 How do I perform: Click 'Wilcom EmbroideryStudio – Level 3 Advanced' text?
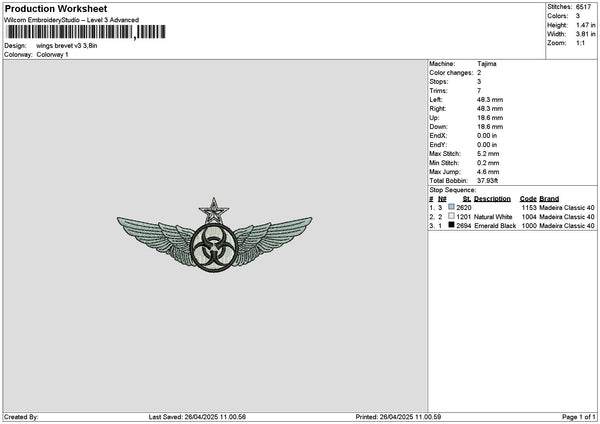tap(72, 20)
